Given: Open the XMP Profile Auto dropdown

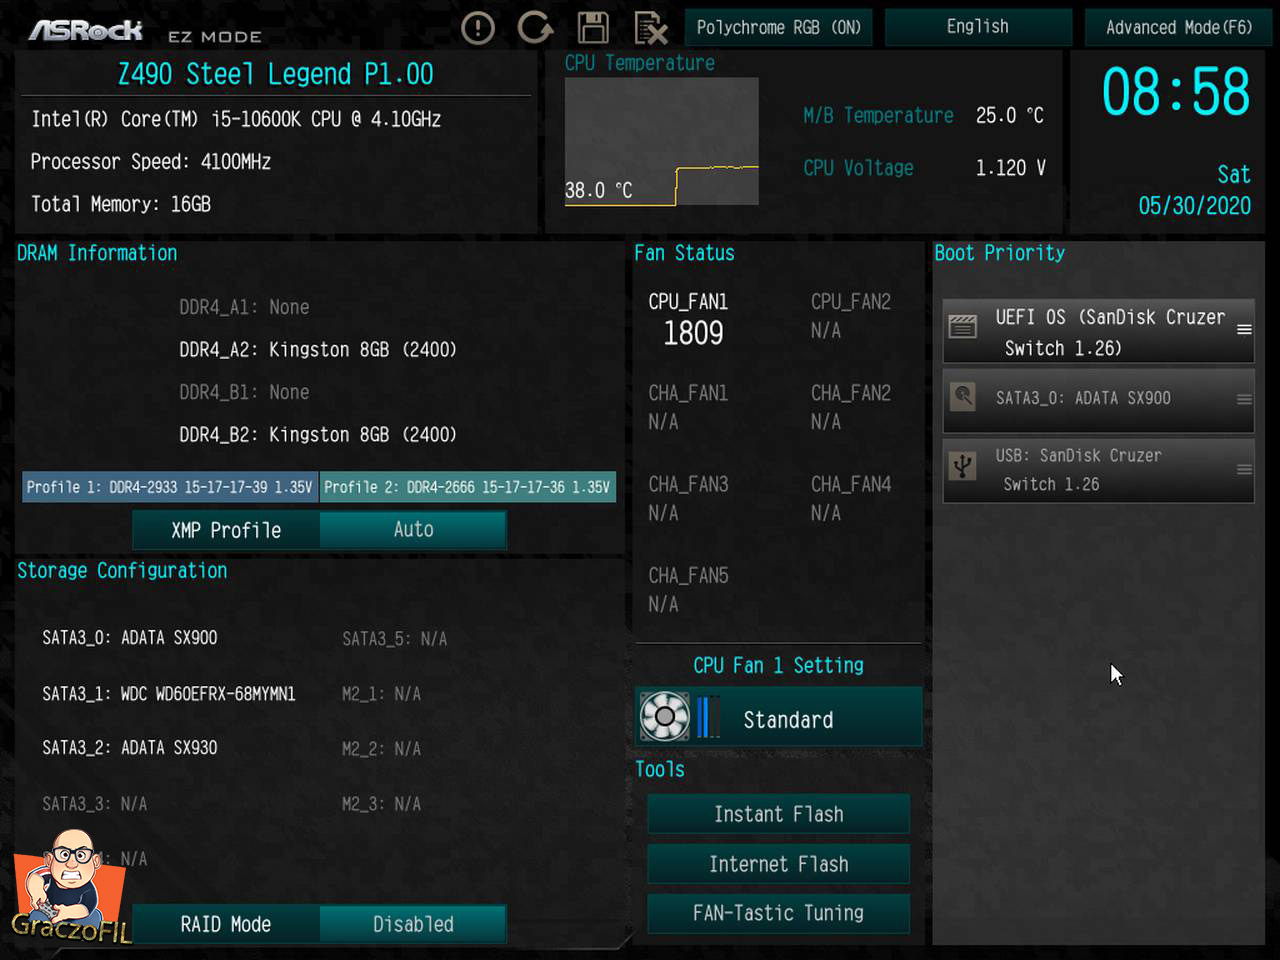Looking at the screenshot, I should [413, 530].
